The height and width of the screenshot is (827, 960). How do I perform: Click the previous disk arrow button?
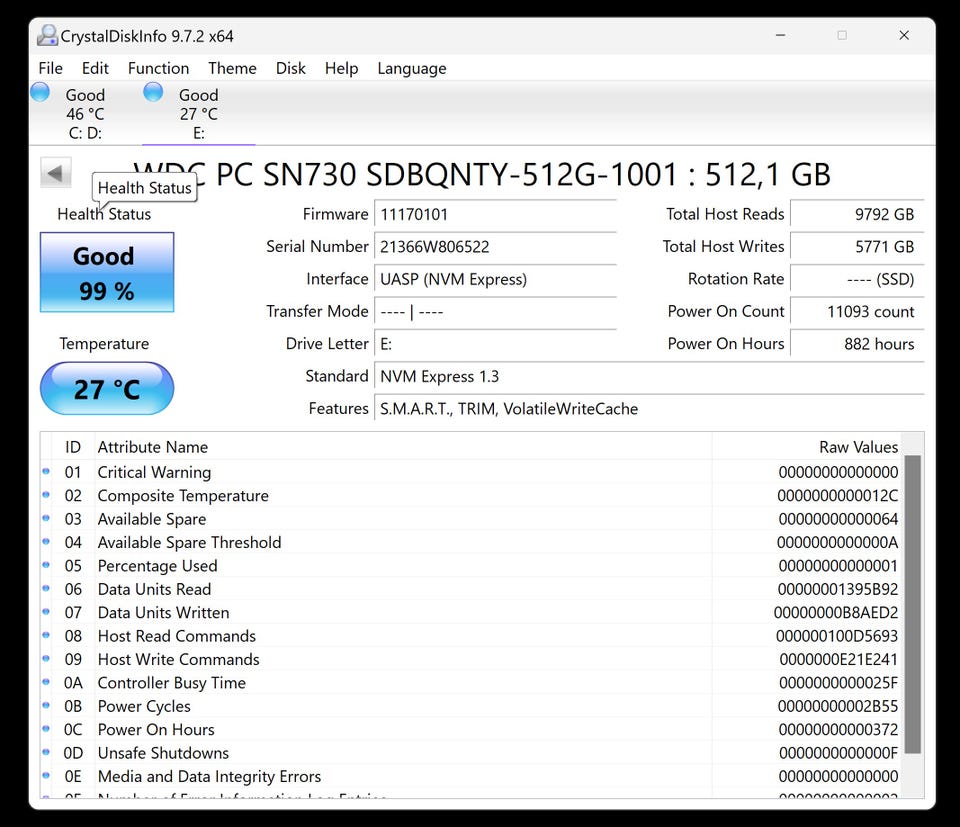pos(56,173)
